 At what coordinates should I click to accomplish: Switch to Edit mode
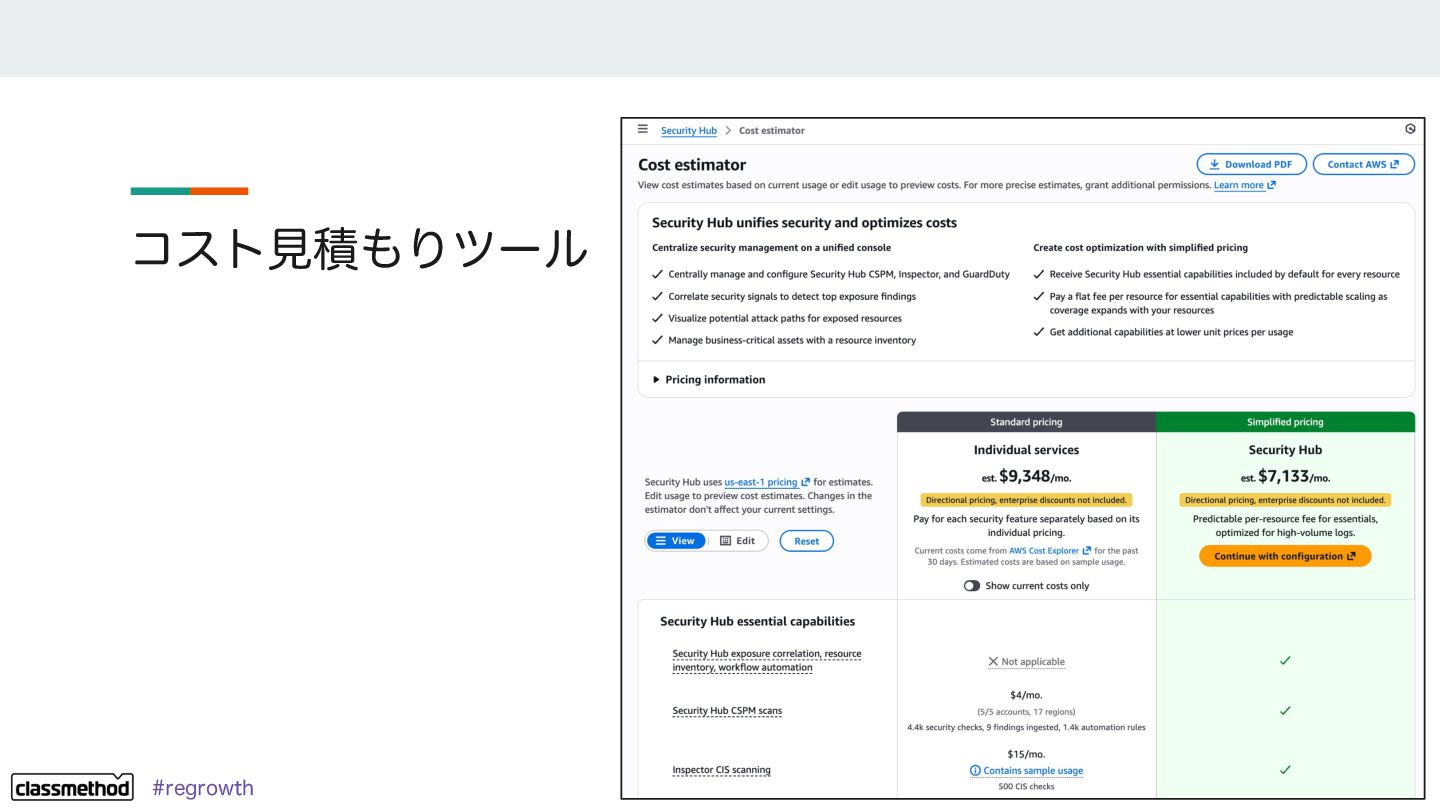pyautogui.click(x=738, y=541)
